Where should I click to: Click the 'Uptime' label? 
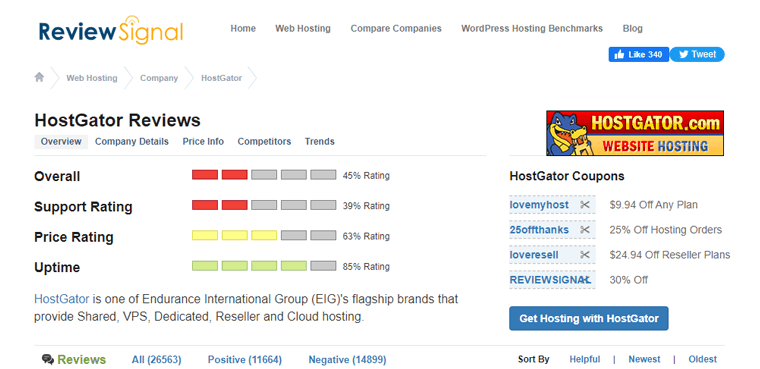point(57,268)
